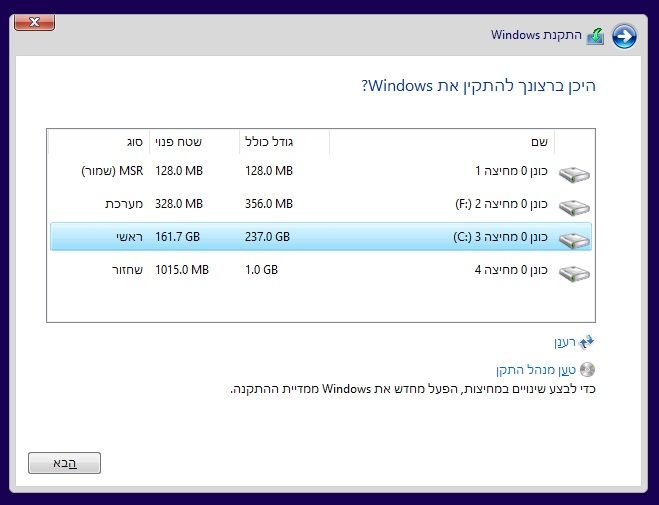Close the Windows setup dialog
659x505 pixels.
click(34, 22)
